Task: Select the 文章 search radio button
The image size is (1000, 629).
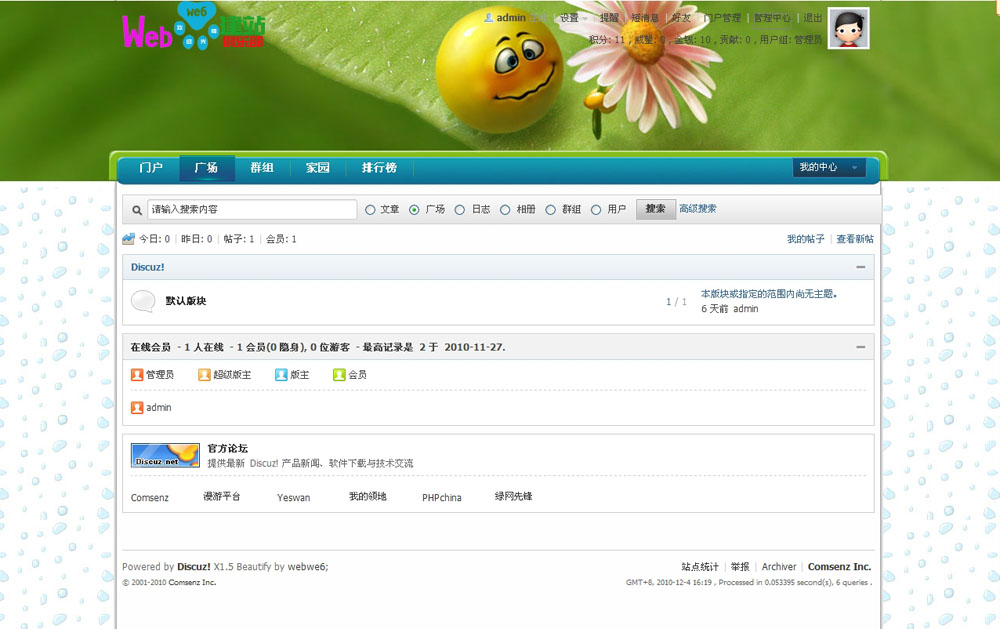Action: click(x=370, y=210)
